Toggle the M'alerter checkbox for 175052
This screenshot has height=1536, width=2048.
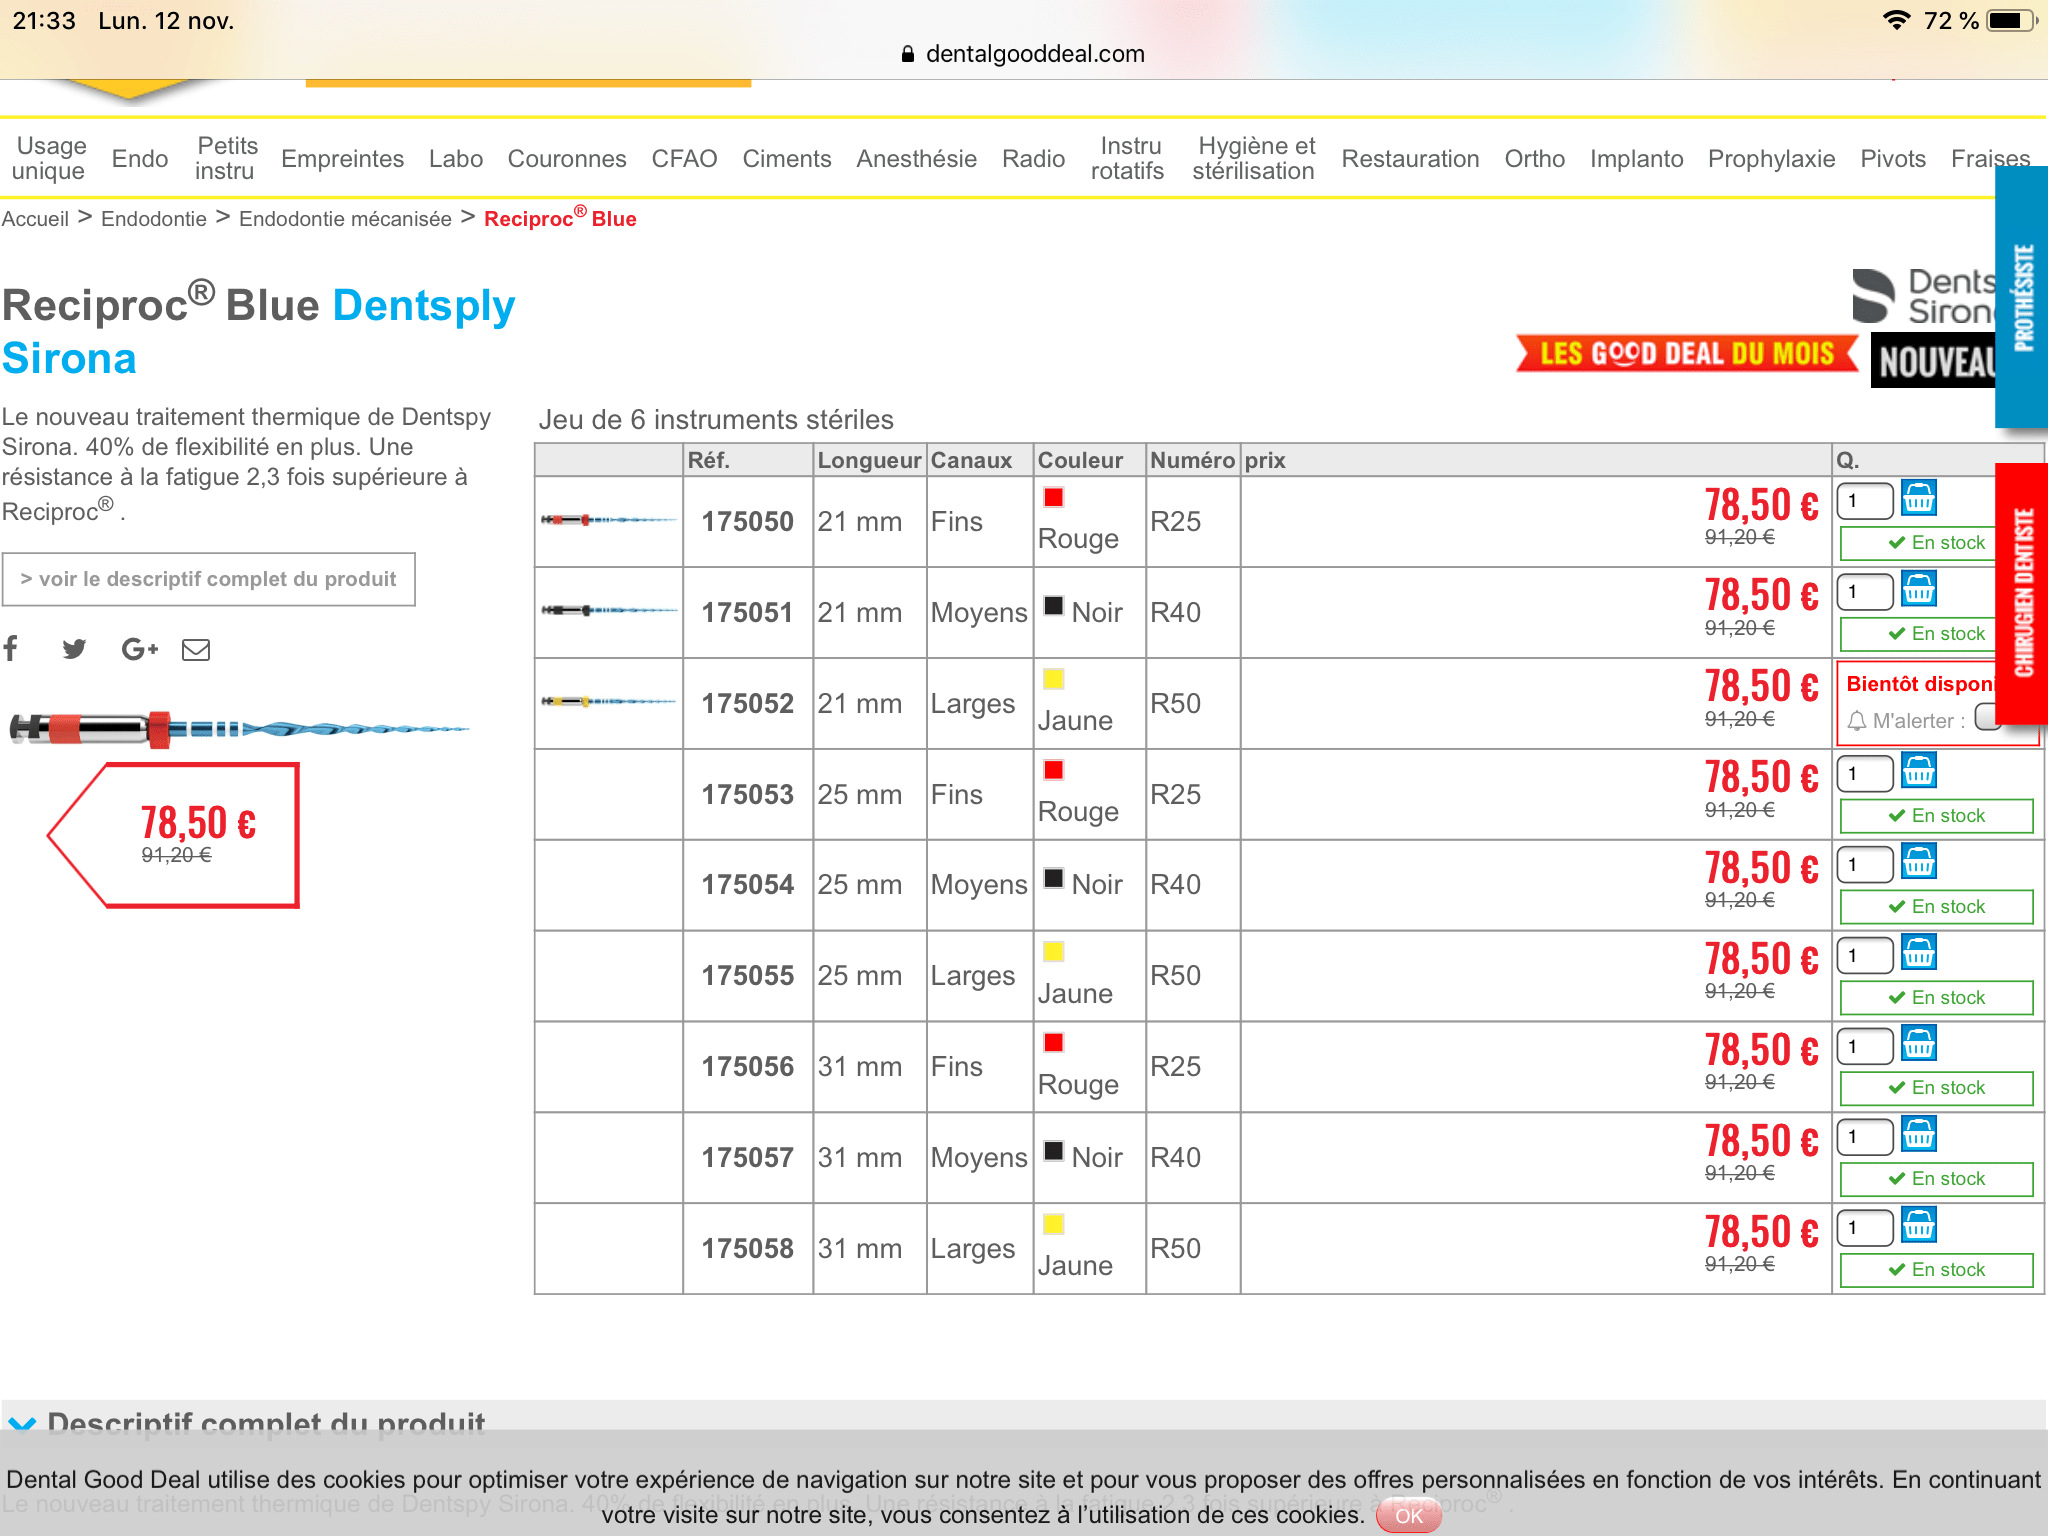[1986, 717]
